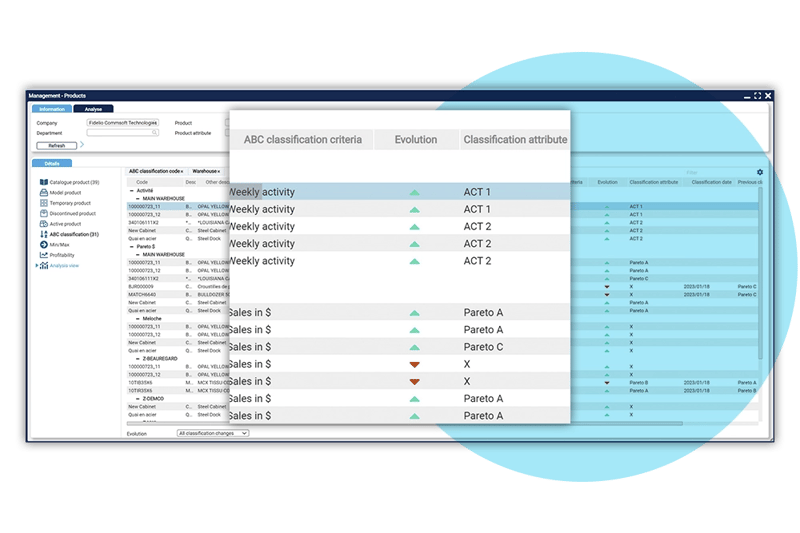Open Analysis view chart icon
Image resolution: width=800 pixels, height=533 pixels.
[44, 266]
